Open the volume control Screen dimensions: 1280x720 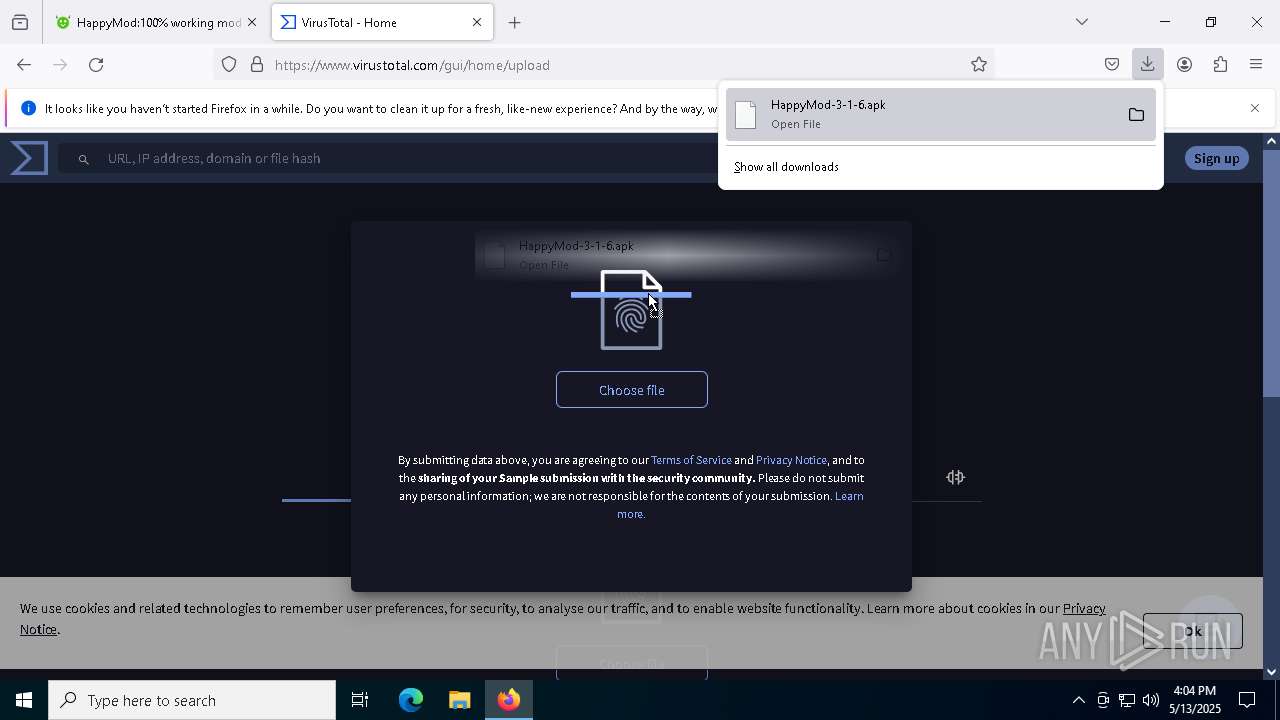[1151, 700]
